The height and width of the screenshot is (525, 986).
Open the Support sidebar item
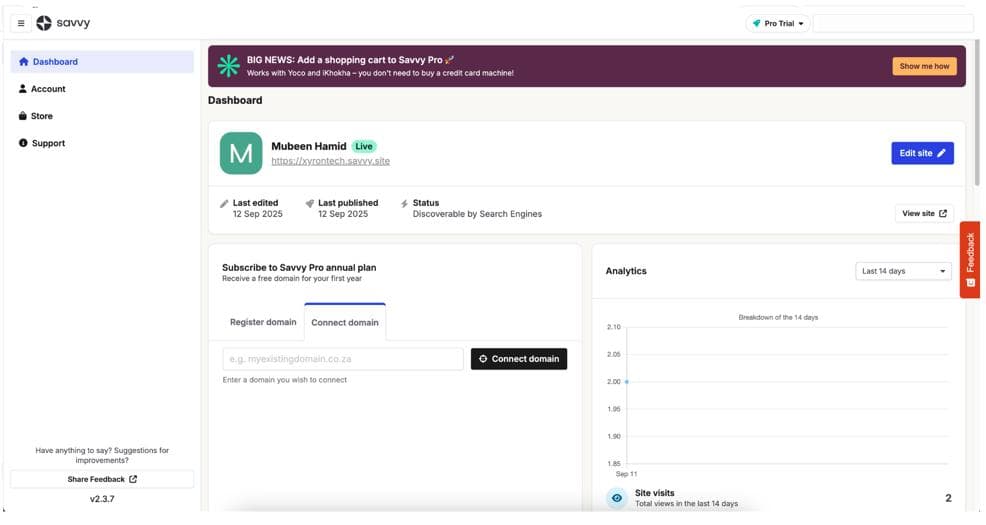coord(47,143)
